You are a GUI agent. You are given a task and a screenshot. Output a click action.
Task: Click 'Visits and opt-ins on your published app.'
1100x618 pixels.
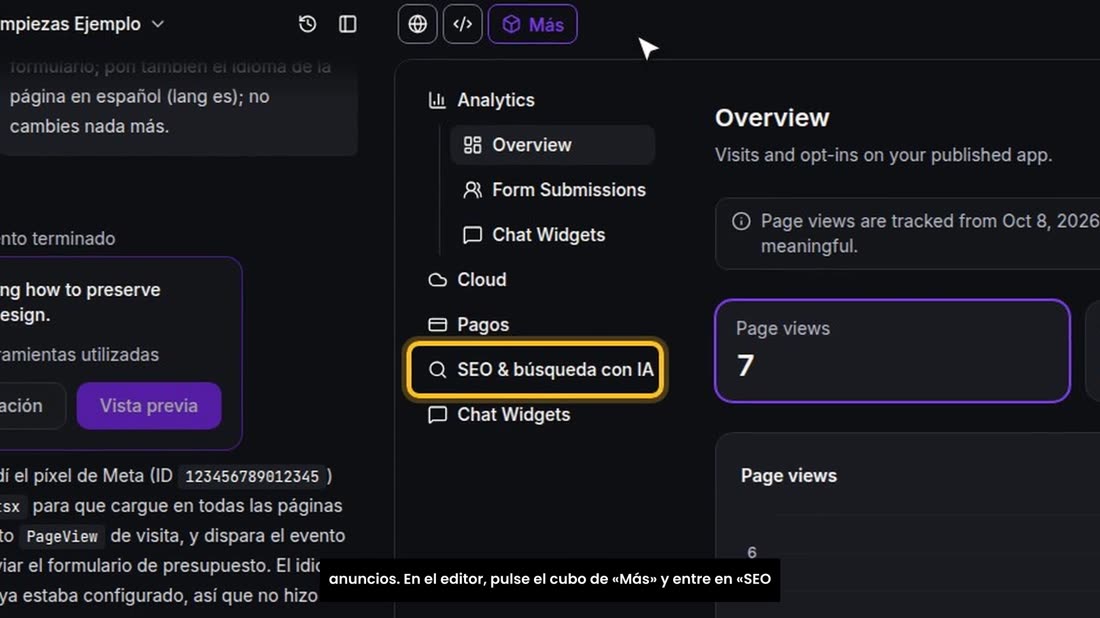(x=883, y=155)
